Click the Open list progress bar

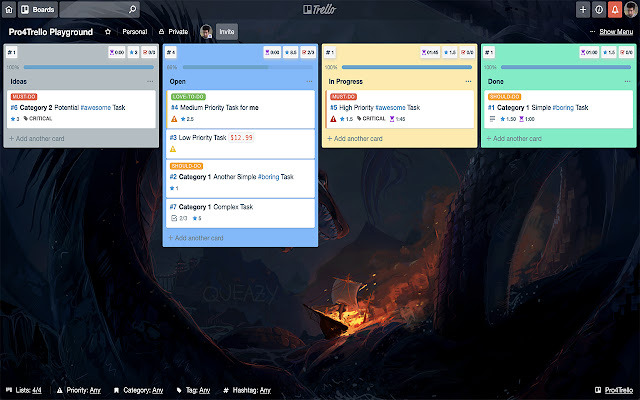tap(248, 67)
